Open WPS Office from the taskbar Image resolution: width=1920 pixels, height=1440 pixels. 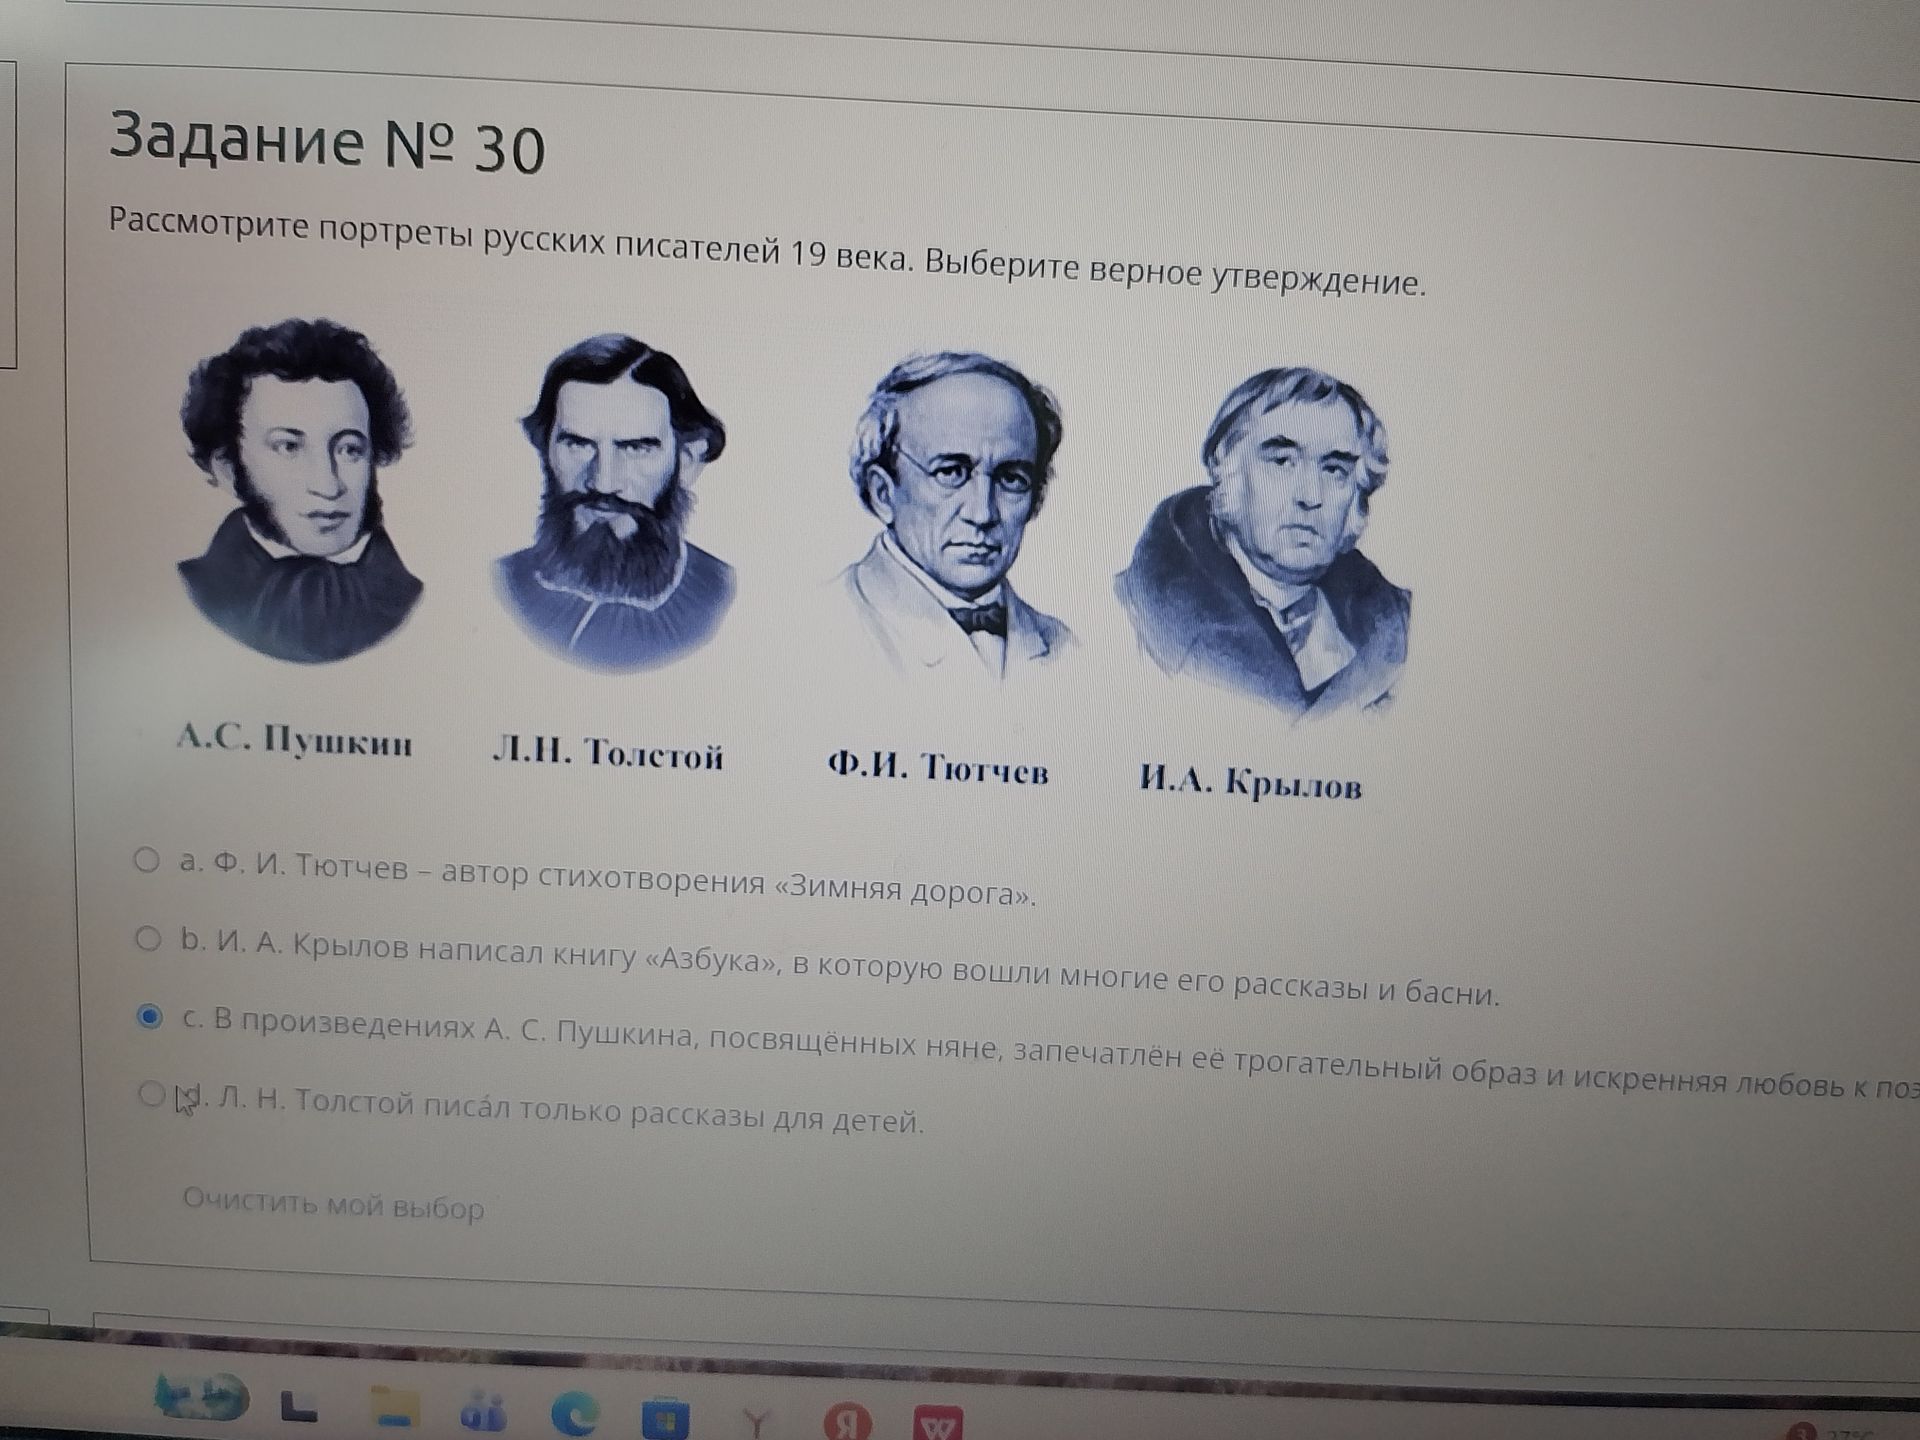pos(938,1425)
